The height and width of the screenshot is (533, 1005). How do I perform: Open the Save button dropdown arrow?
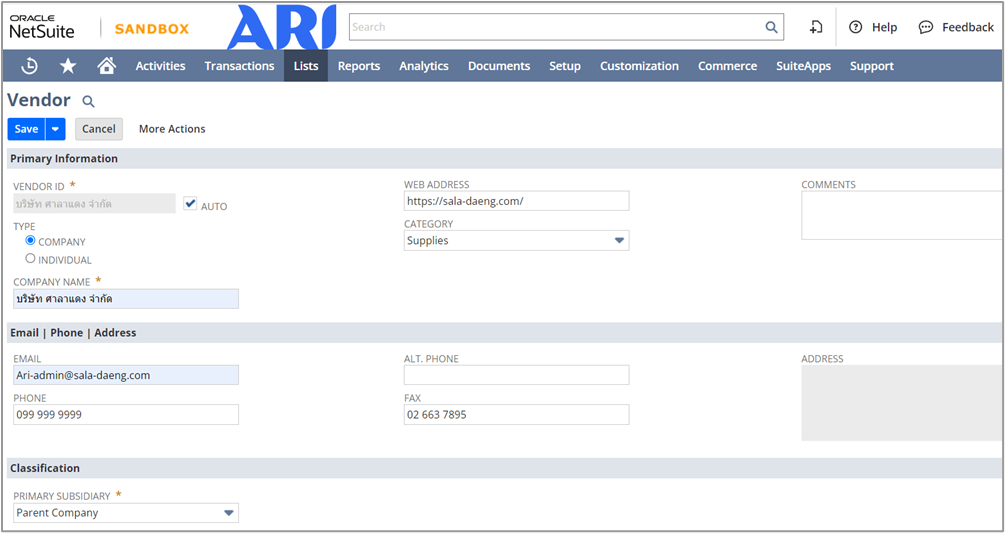pos(56,129)
